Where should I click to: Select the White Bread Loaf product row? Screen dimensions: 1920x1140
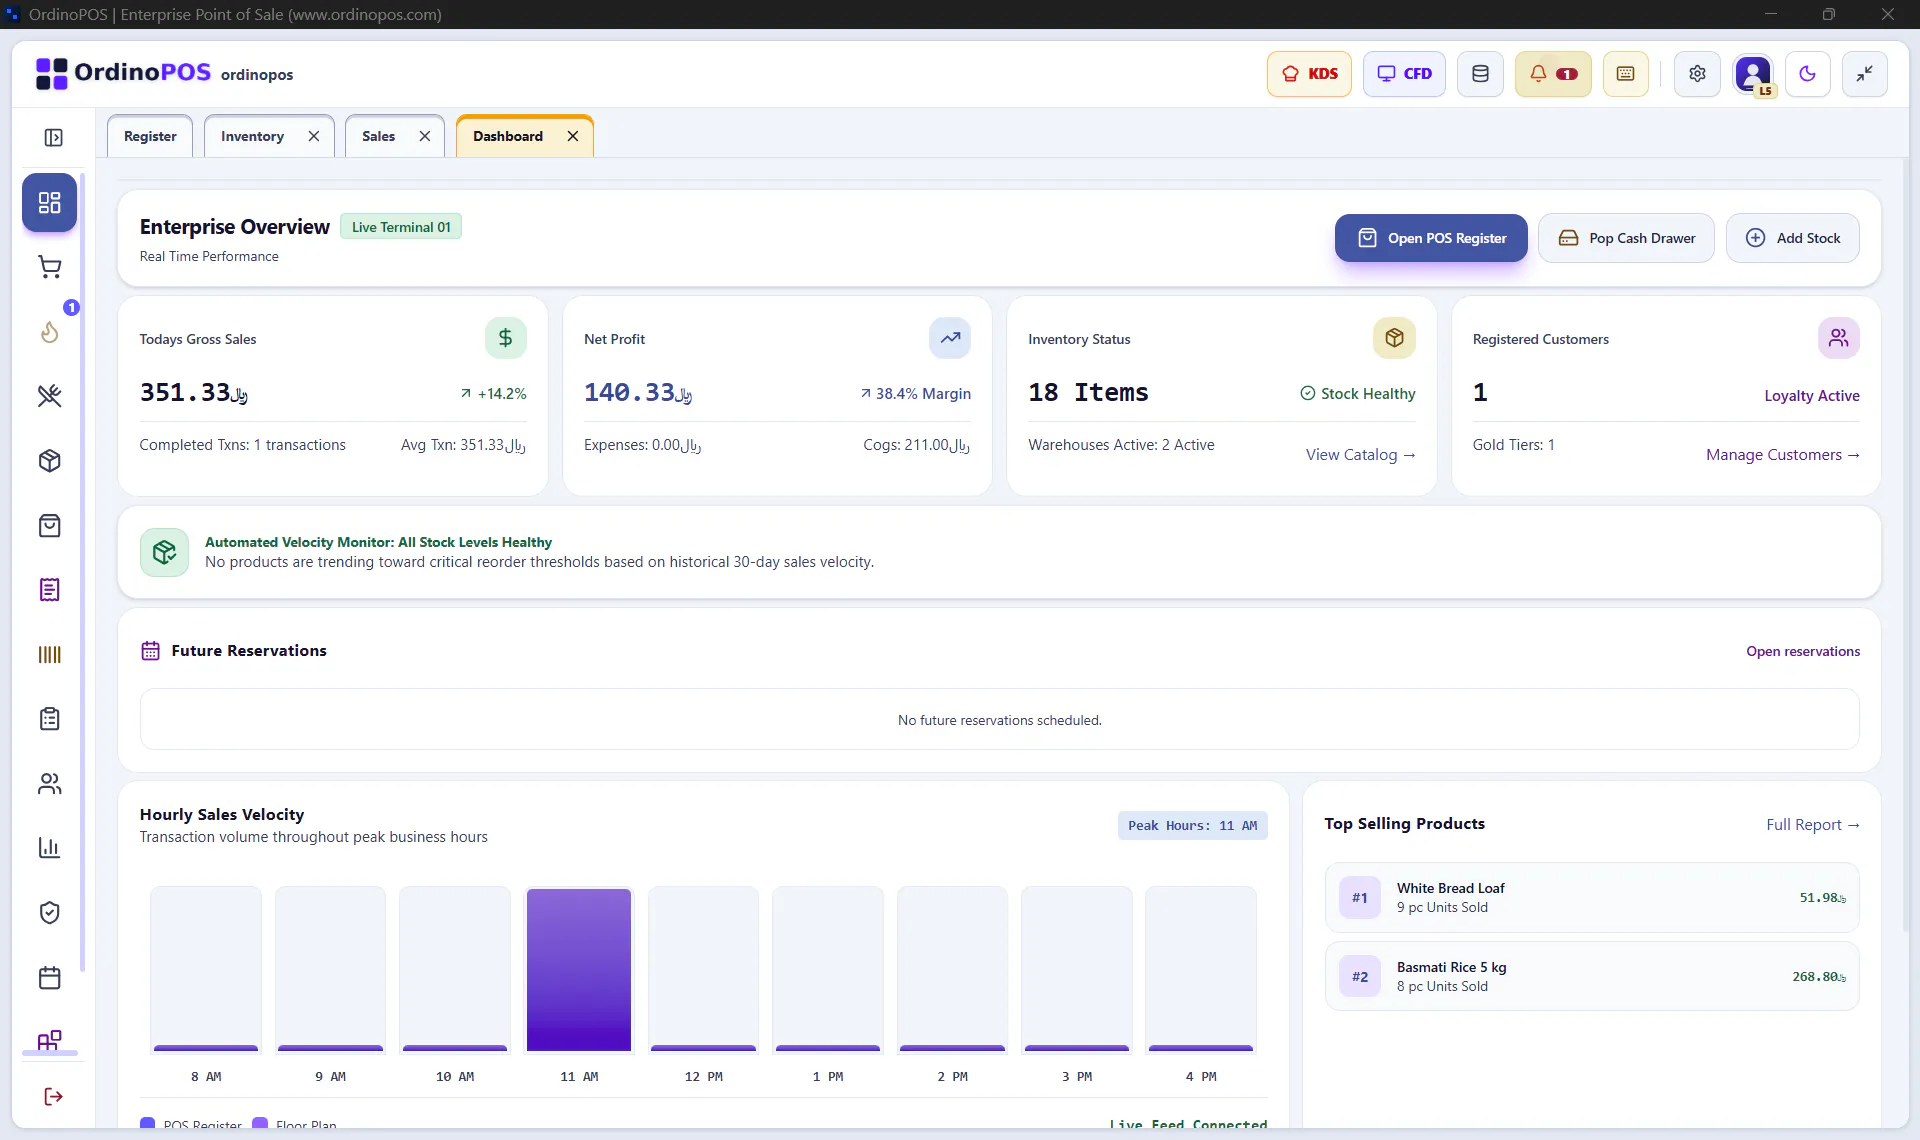pyautogui.click(x=1592, y=898)
